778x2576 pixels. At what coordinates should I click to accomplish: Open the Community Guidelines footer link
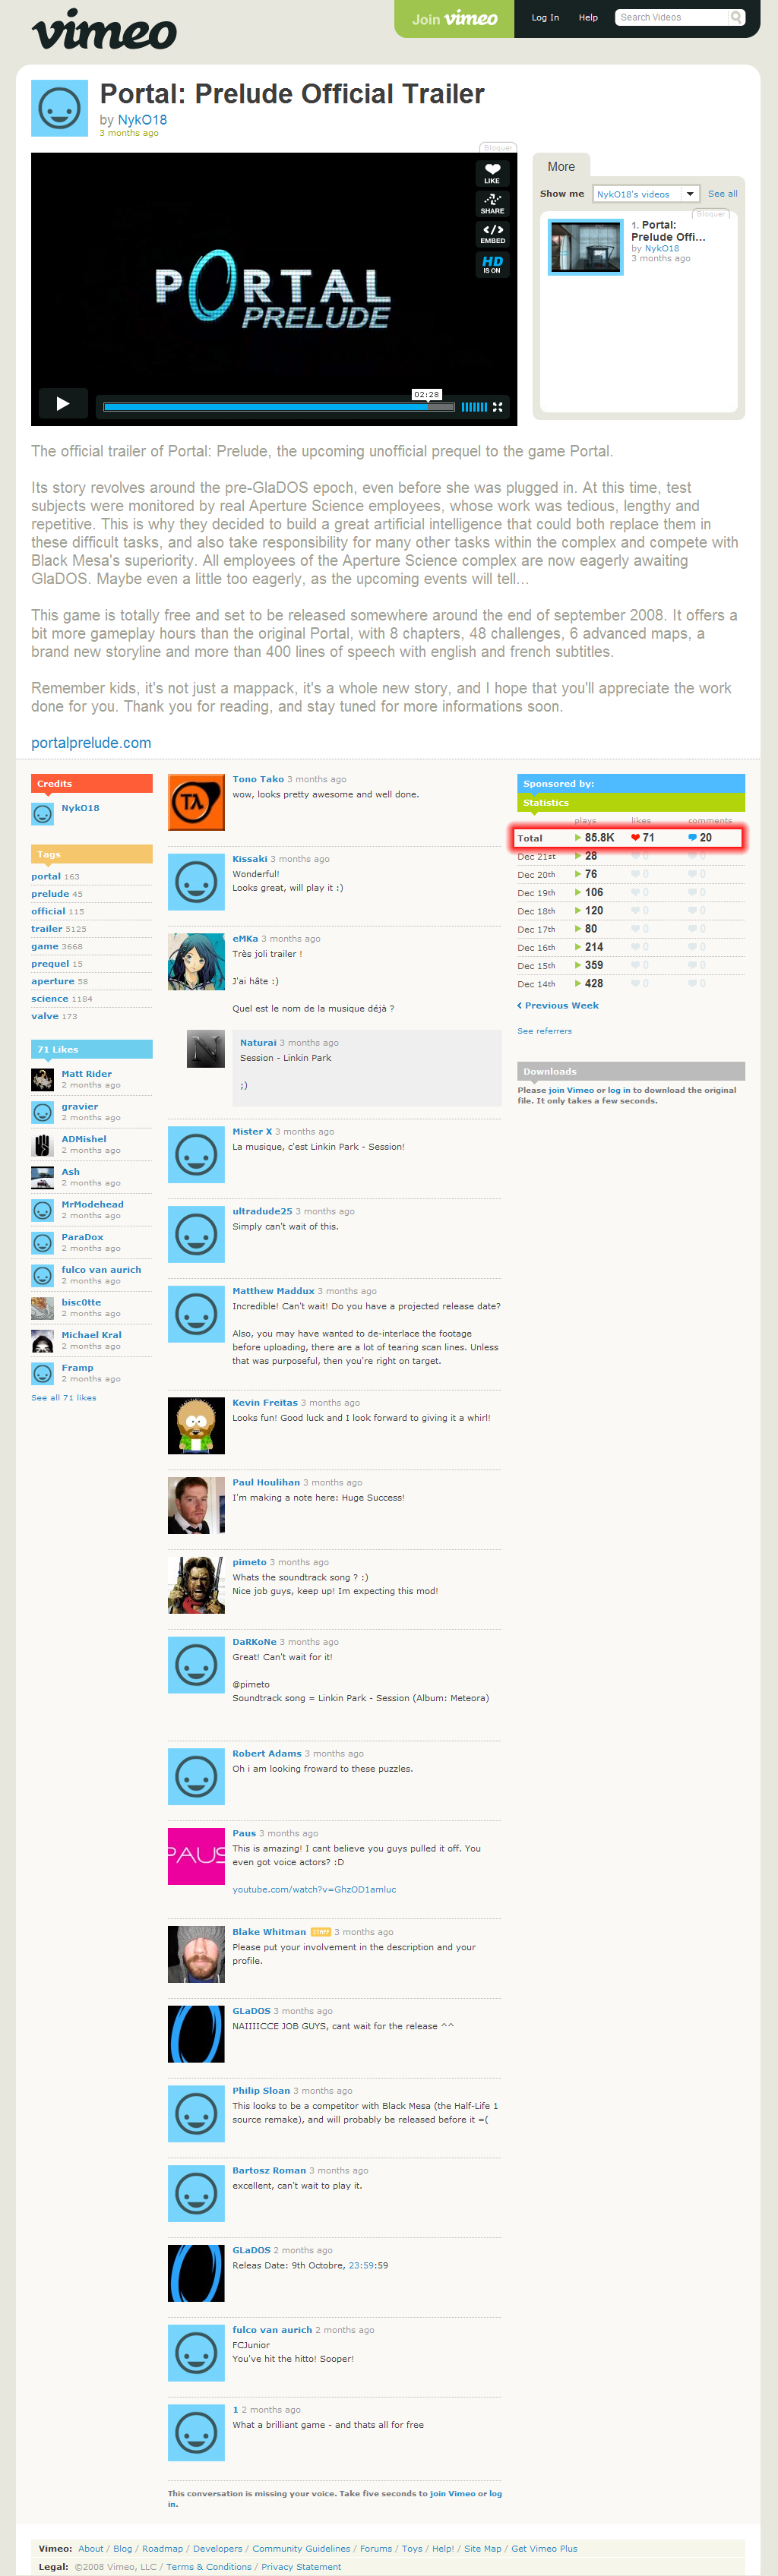pyautogui.click(x=301, y=2549)
